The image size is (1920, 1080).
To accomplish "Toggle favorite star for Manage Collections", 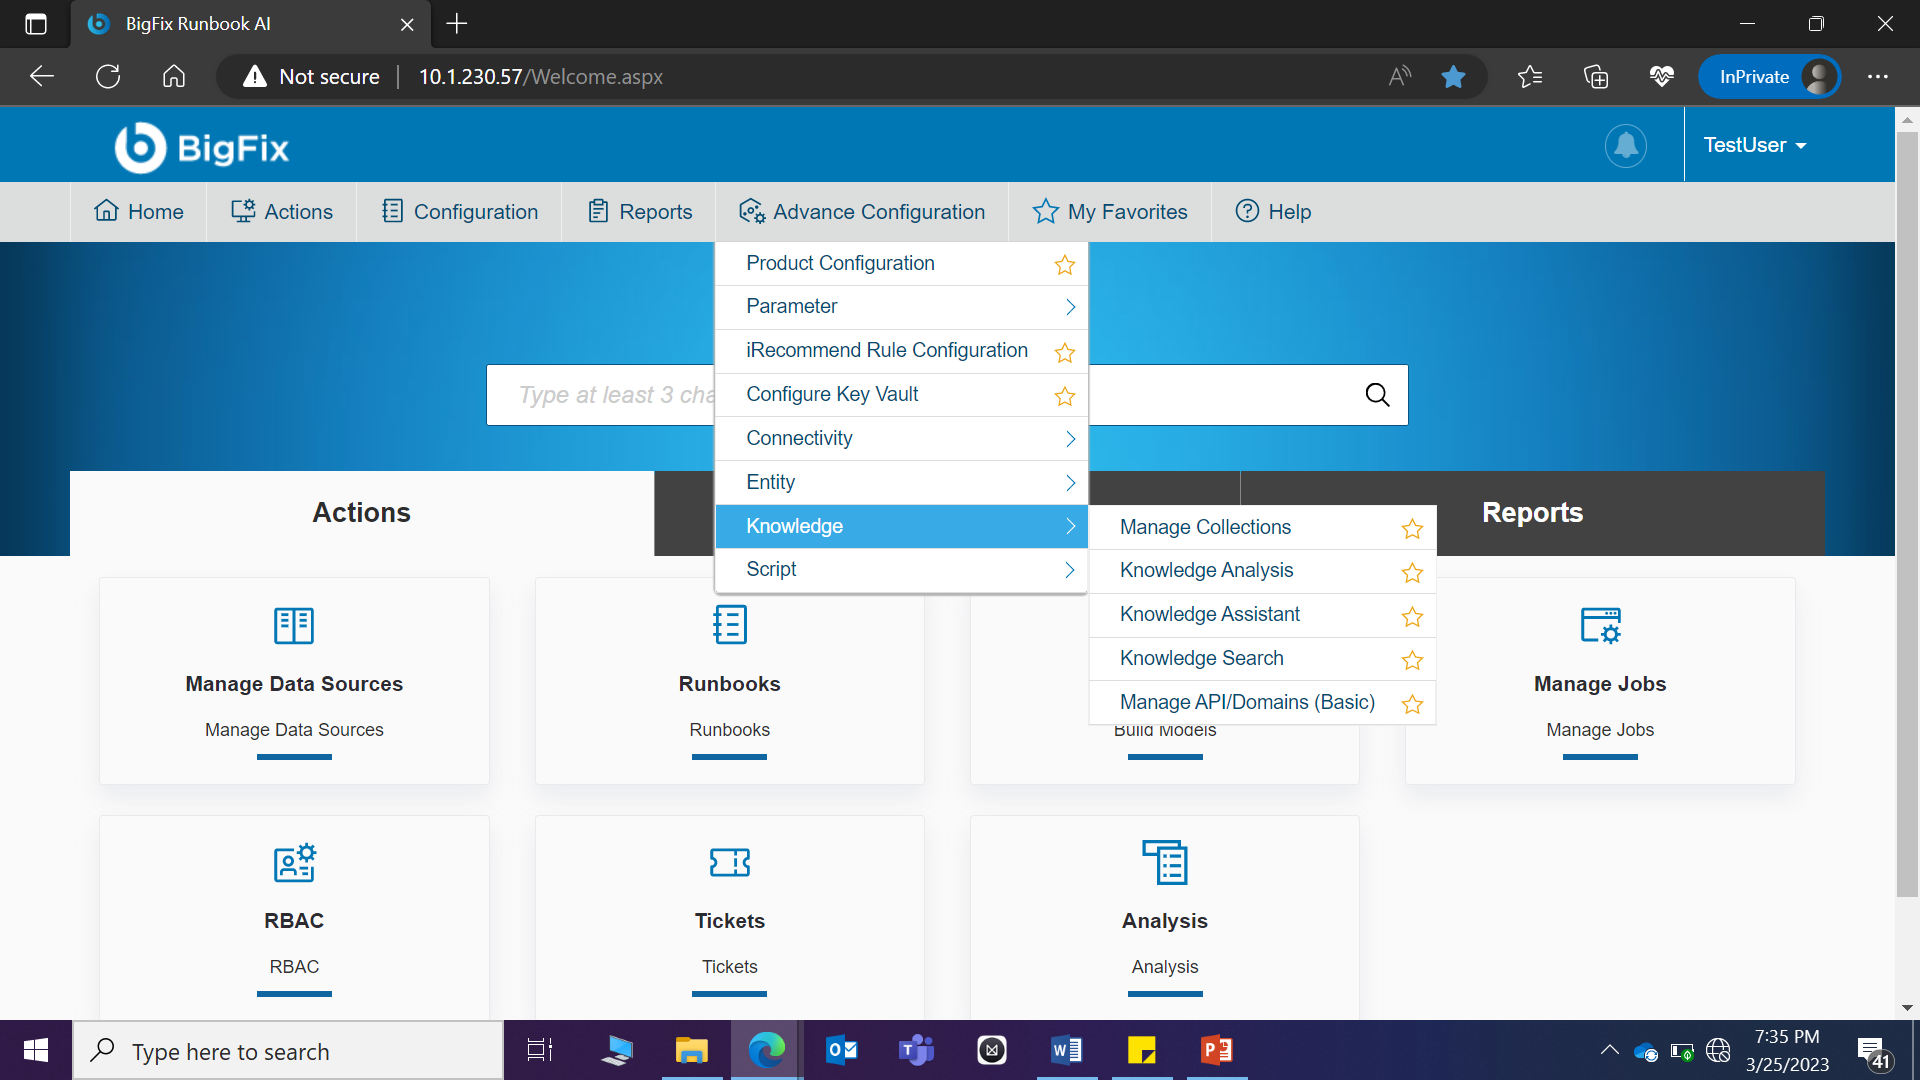I will pos(1411,529).
